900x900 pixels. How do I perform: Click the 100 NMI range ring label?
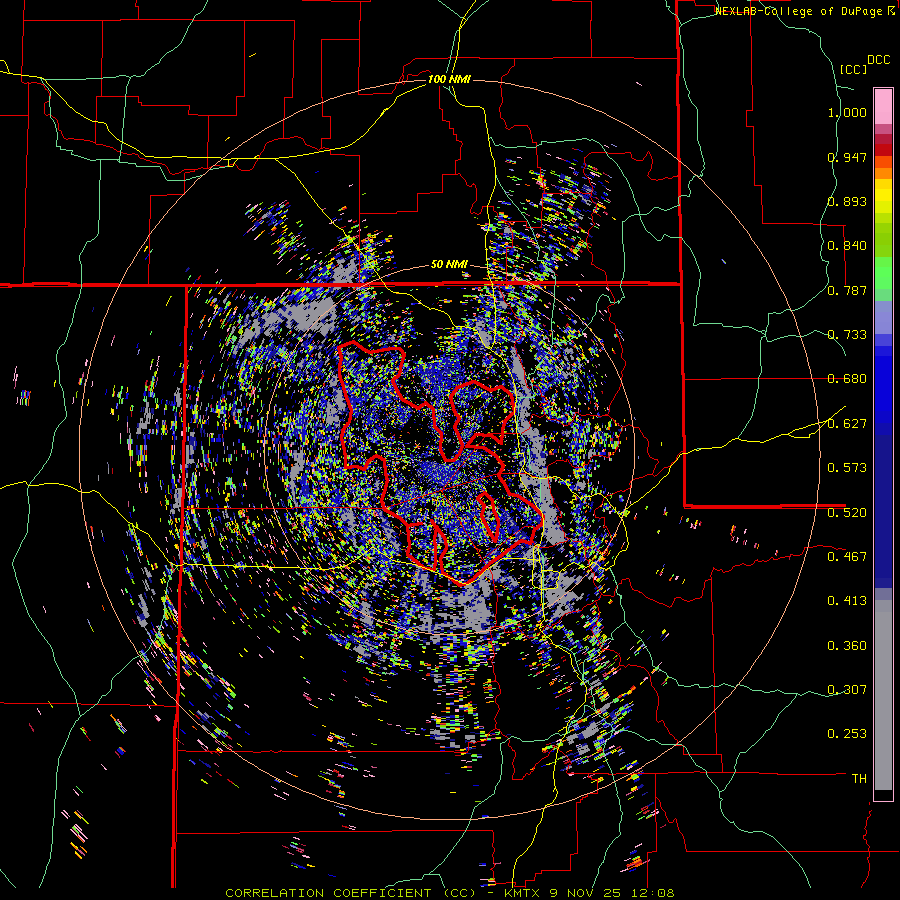(449, 79)
